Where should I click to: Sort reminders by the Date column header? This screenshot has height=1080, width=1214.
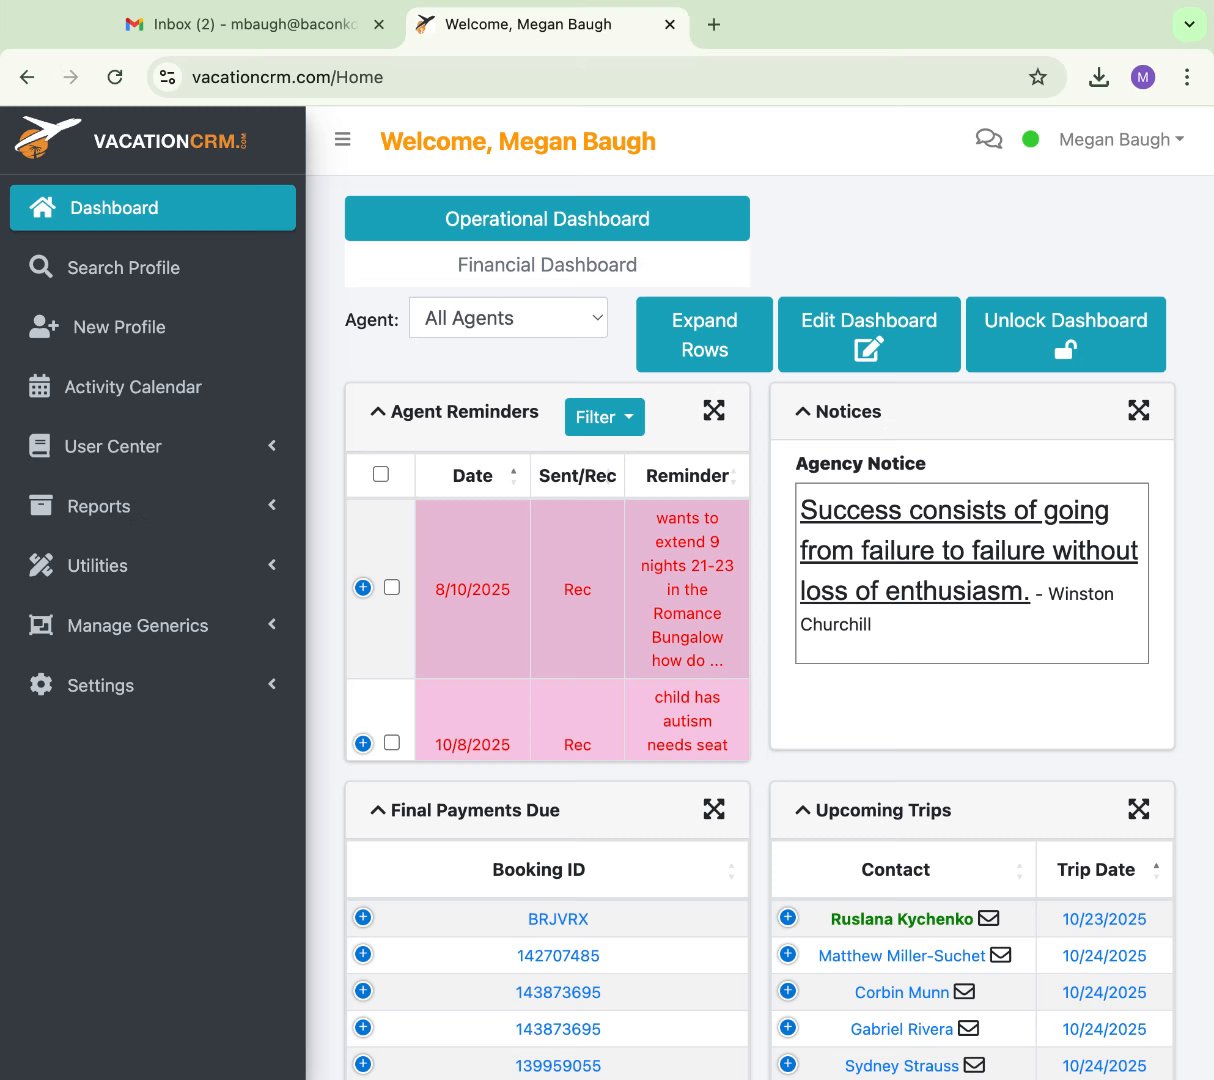point(472,475)
